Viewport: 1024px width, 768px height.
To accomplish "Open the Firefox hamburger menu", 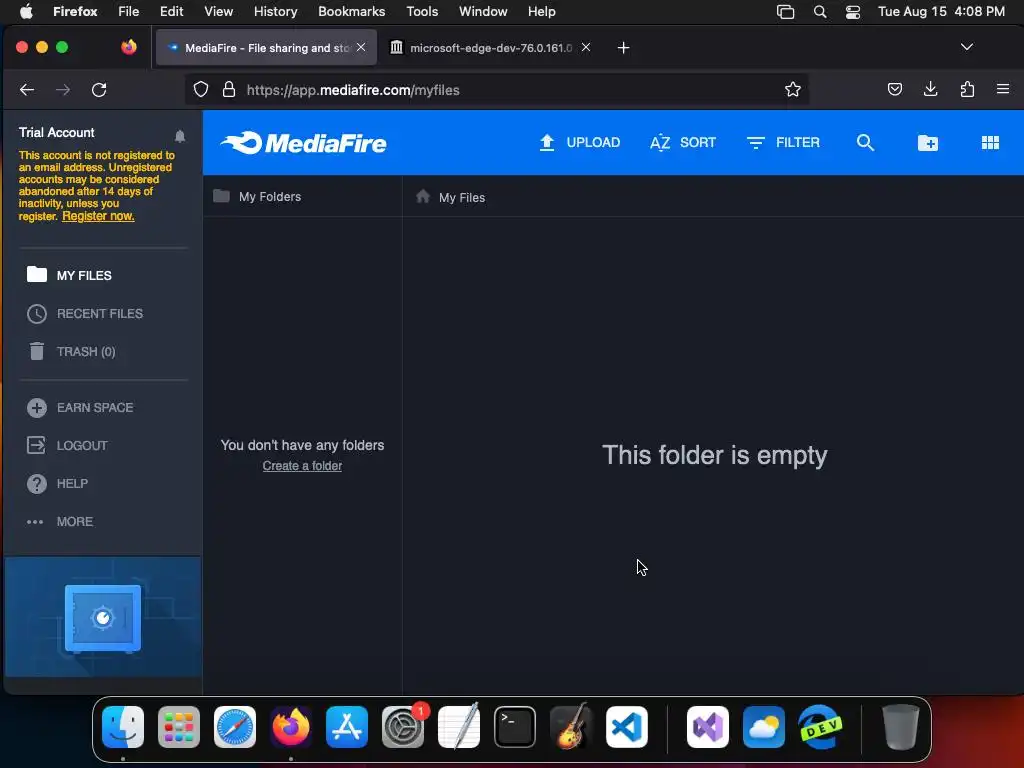I will tap(1003, 89).
